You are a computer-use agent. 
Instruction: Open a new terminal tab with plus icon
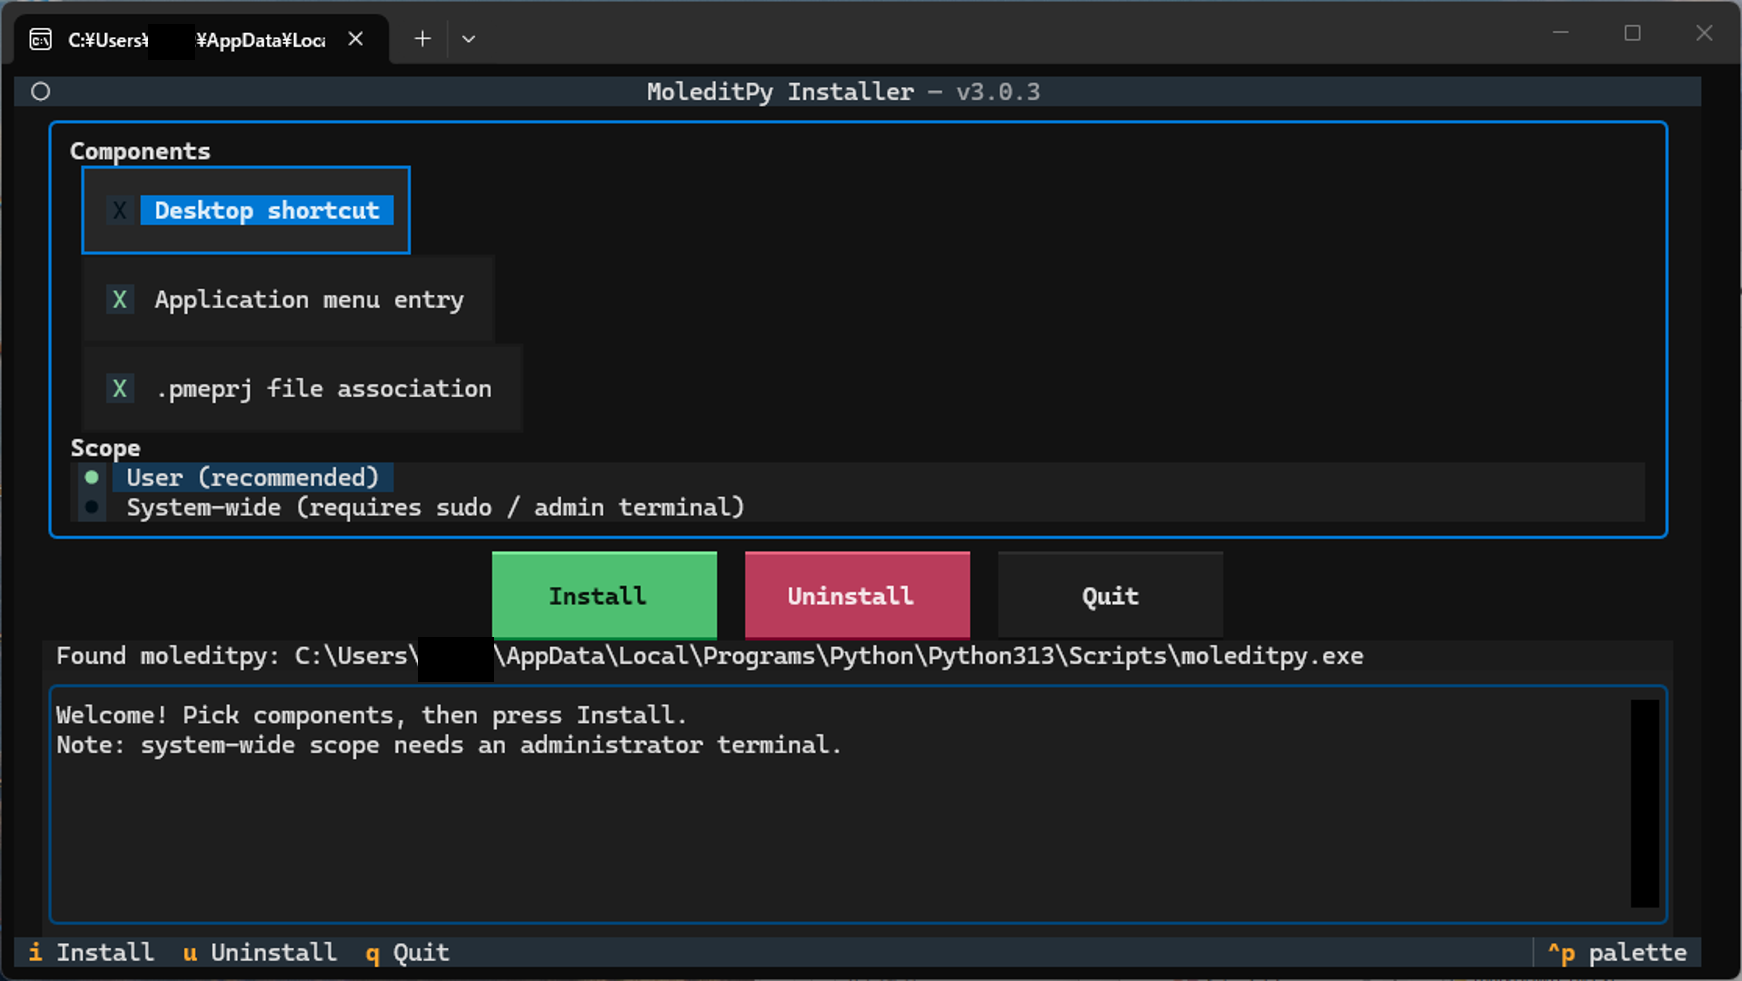(x=423, y=39)
